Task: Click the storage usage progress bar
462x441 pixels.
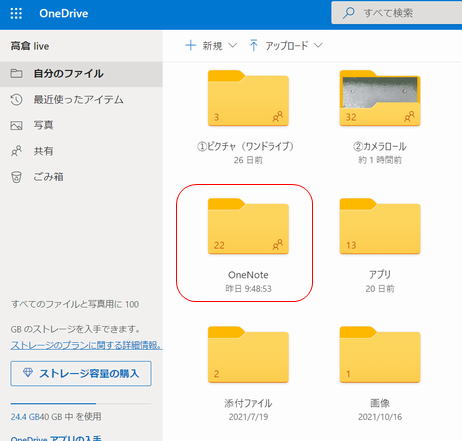Action: 81,403
